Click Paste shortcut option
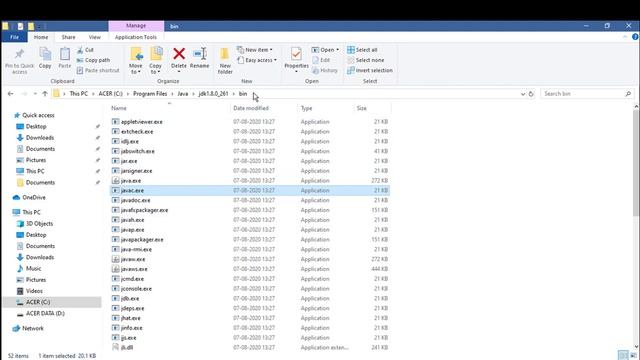 (x=98, y=70)
